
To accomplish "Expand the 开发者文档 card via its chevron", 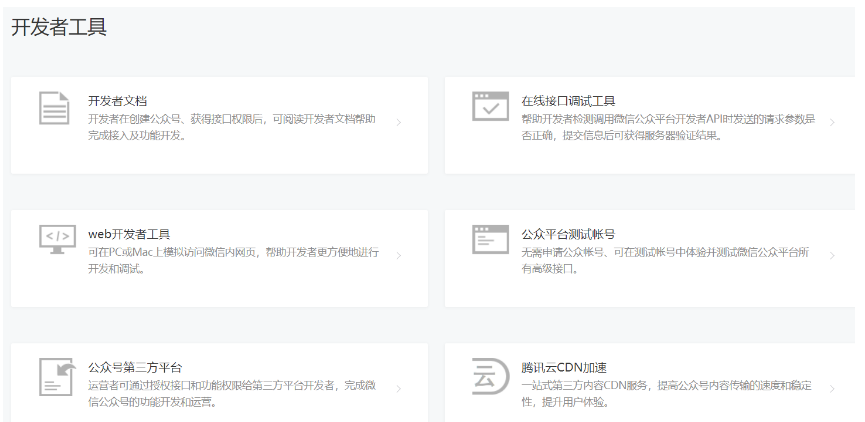I will [399, 123].
